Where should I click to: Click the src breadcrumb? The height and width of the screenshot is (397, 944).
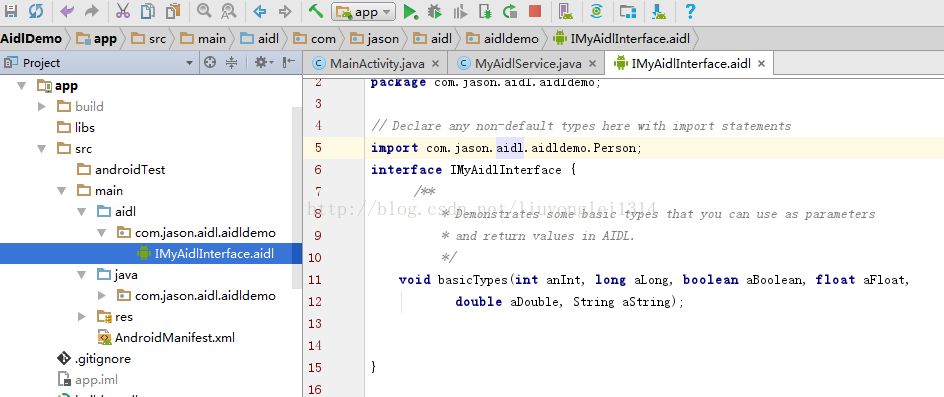click(148, 39)
